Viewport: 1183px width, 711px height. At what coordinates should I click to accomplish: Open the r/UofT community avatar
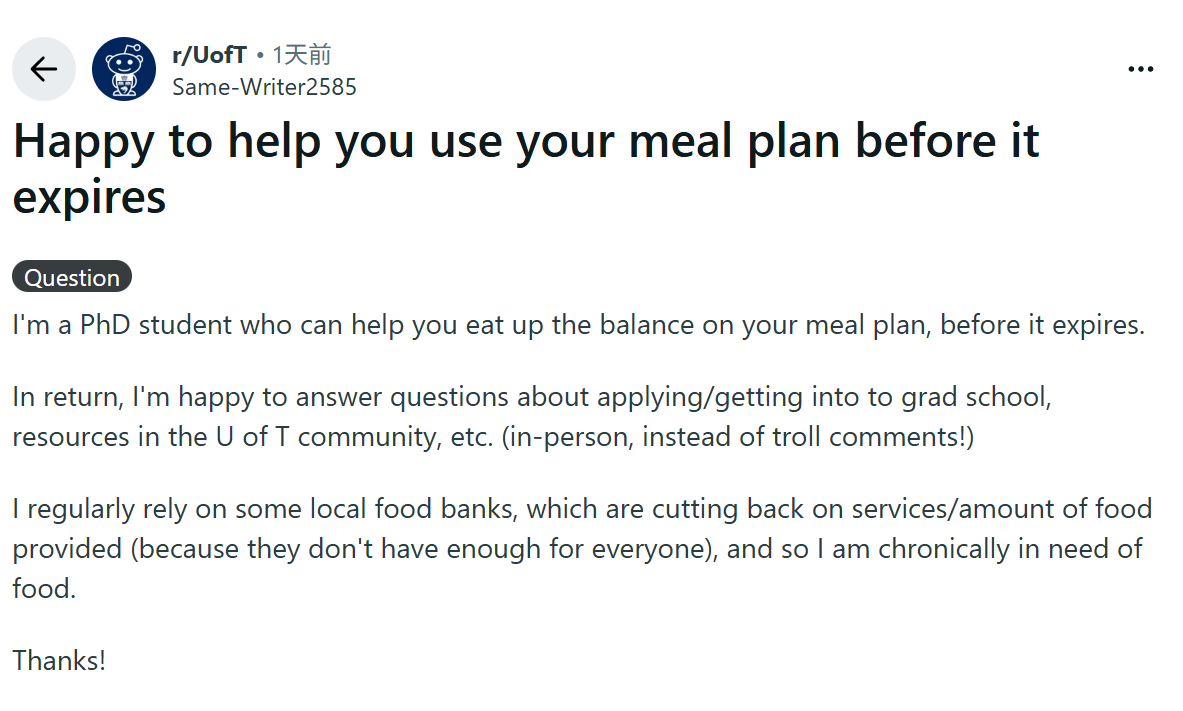click(x=124, y=69)
